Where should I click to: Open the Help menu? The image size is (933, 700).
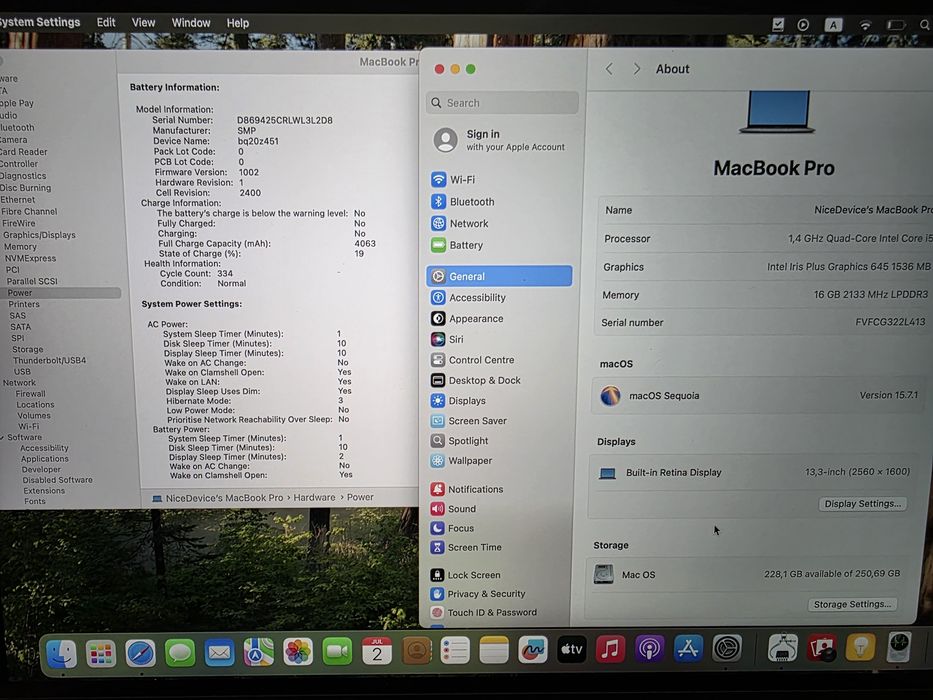coord(237,23)
